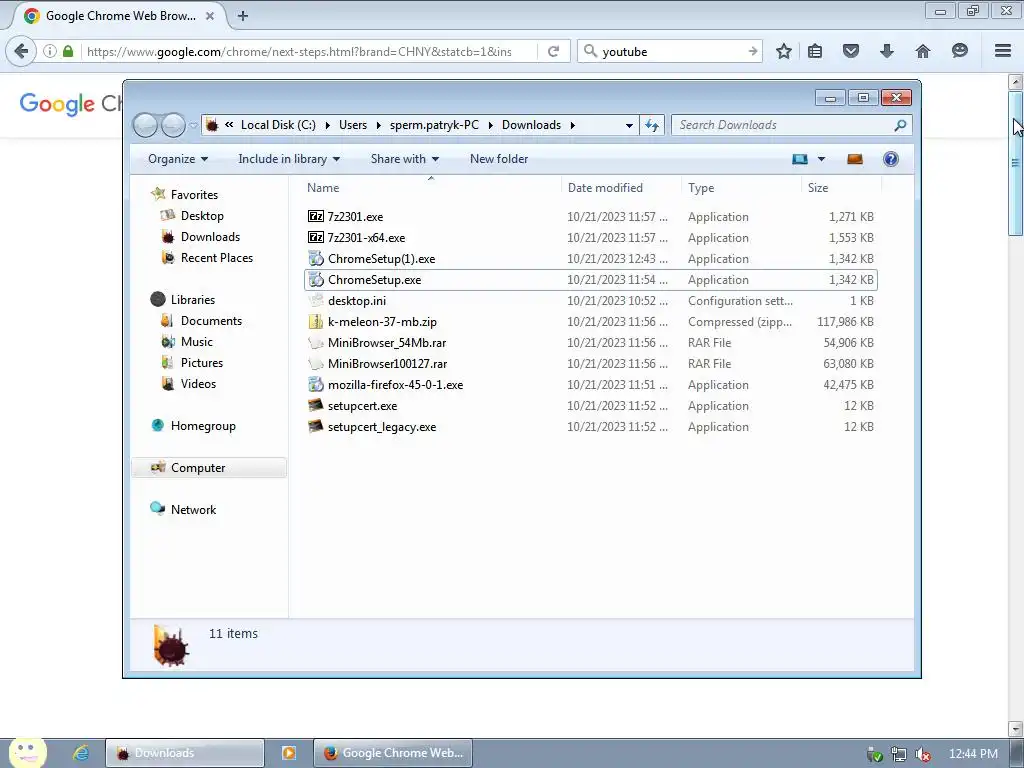Viewport: 1024px width, 768px height.
Task: Open the Start button on taskbar
Action: tap(27, 753)
